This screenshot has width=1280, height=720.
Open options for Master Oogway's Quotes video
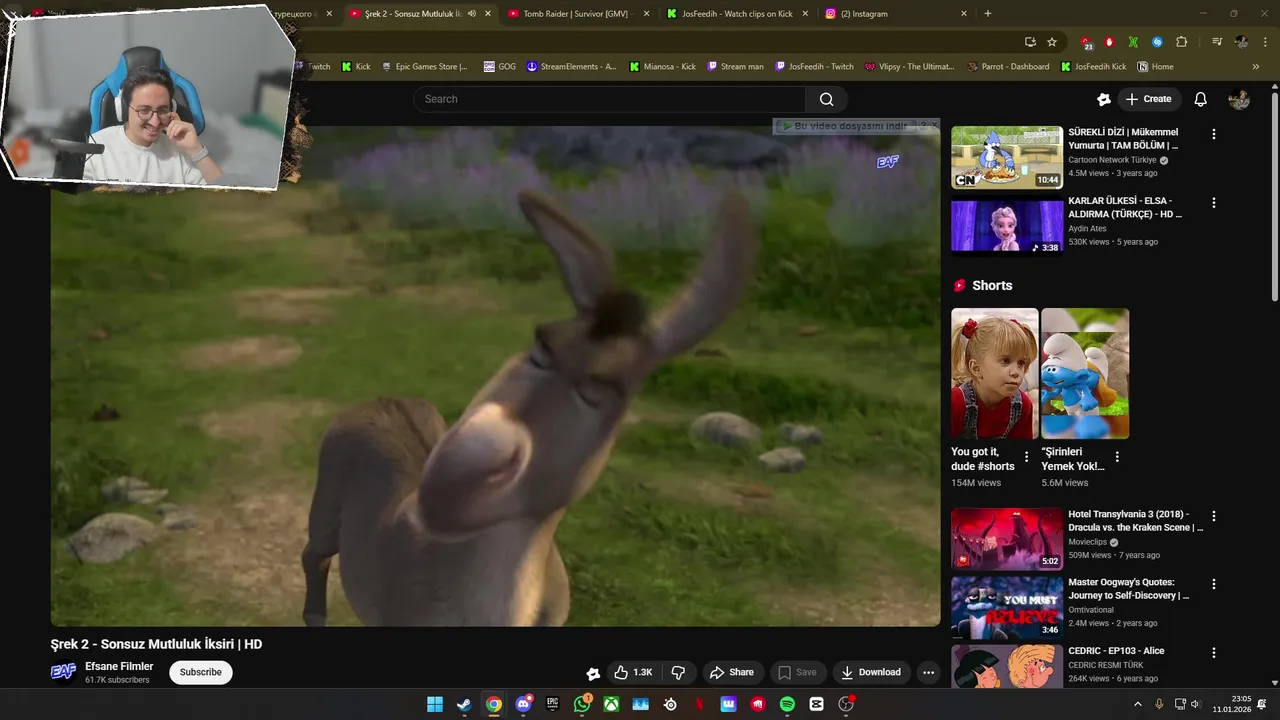coord(1214,584)
